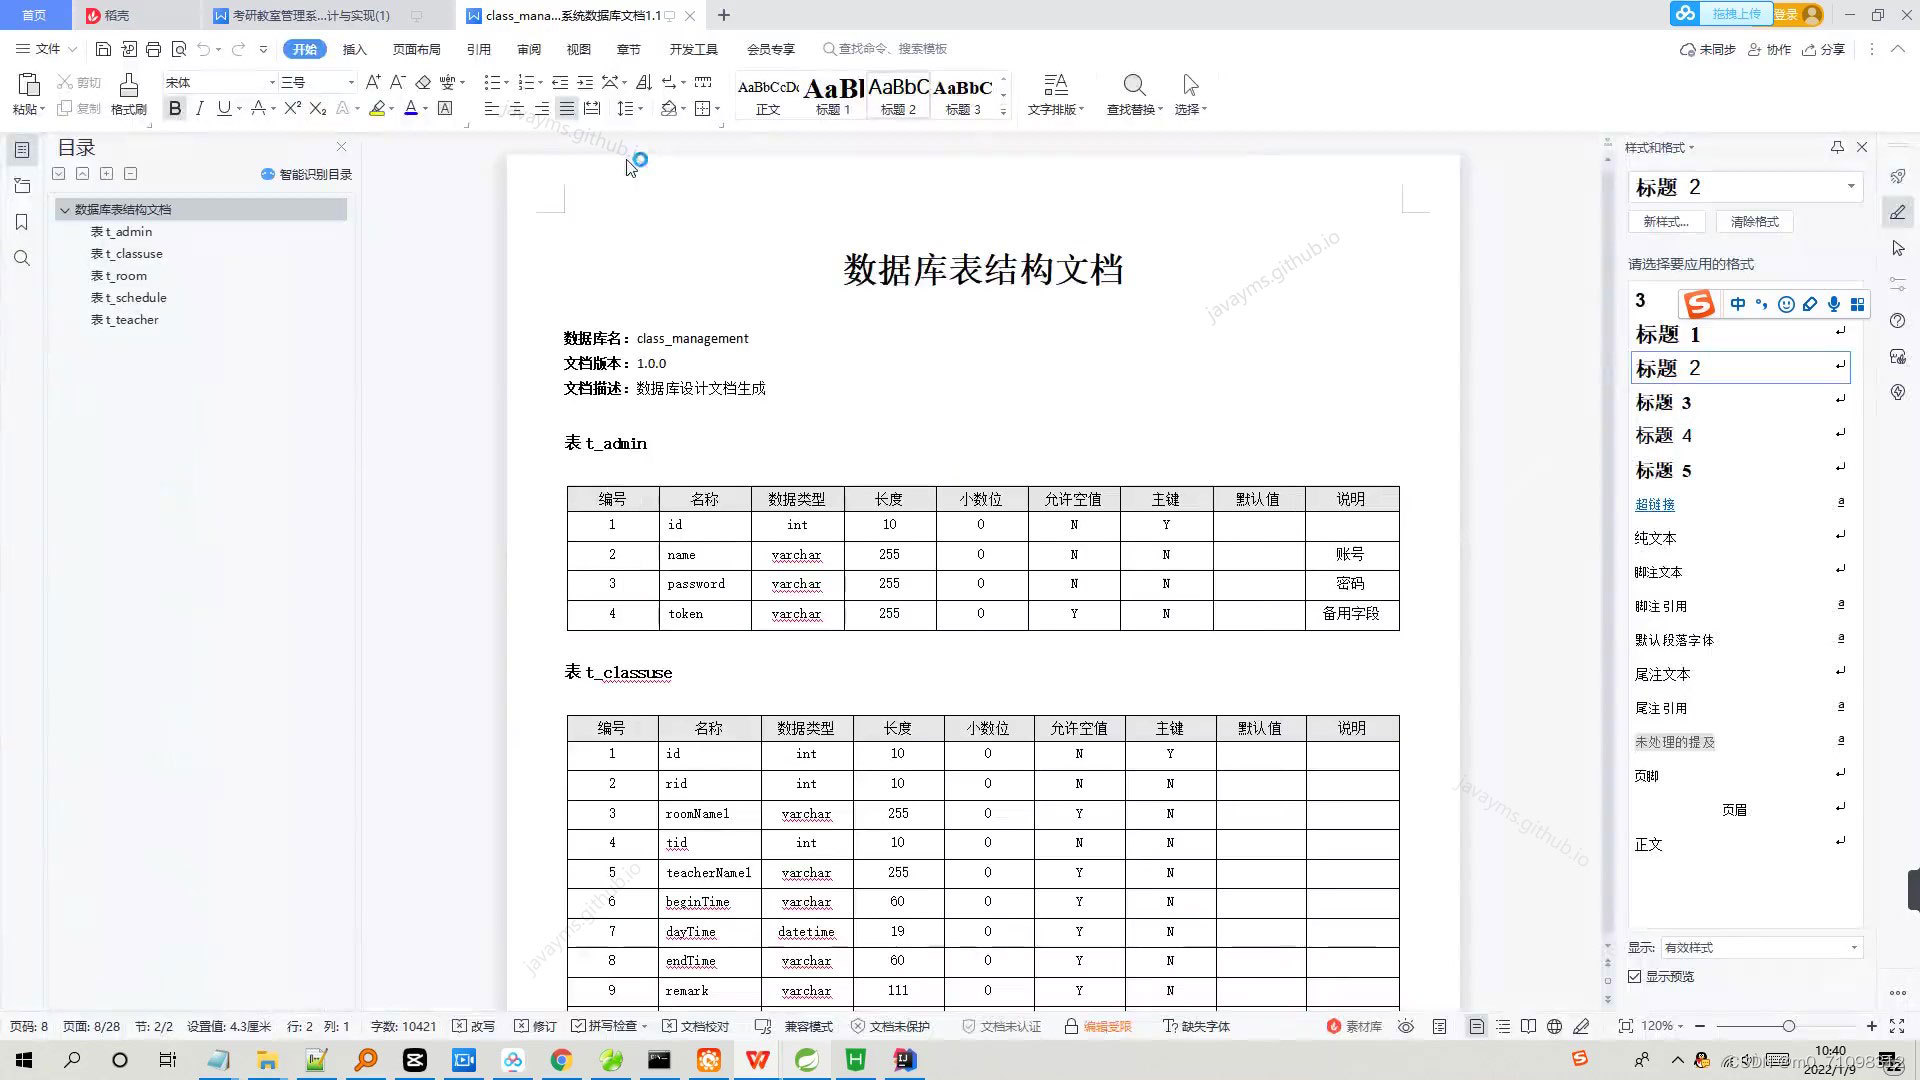1920x1080 pixels.
Task: Click the Undo arrow icon
Action: tap(204, 49)
